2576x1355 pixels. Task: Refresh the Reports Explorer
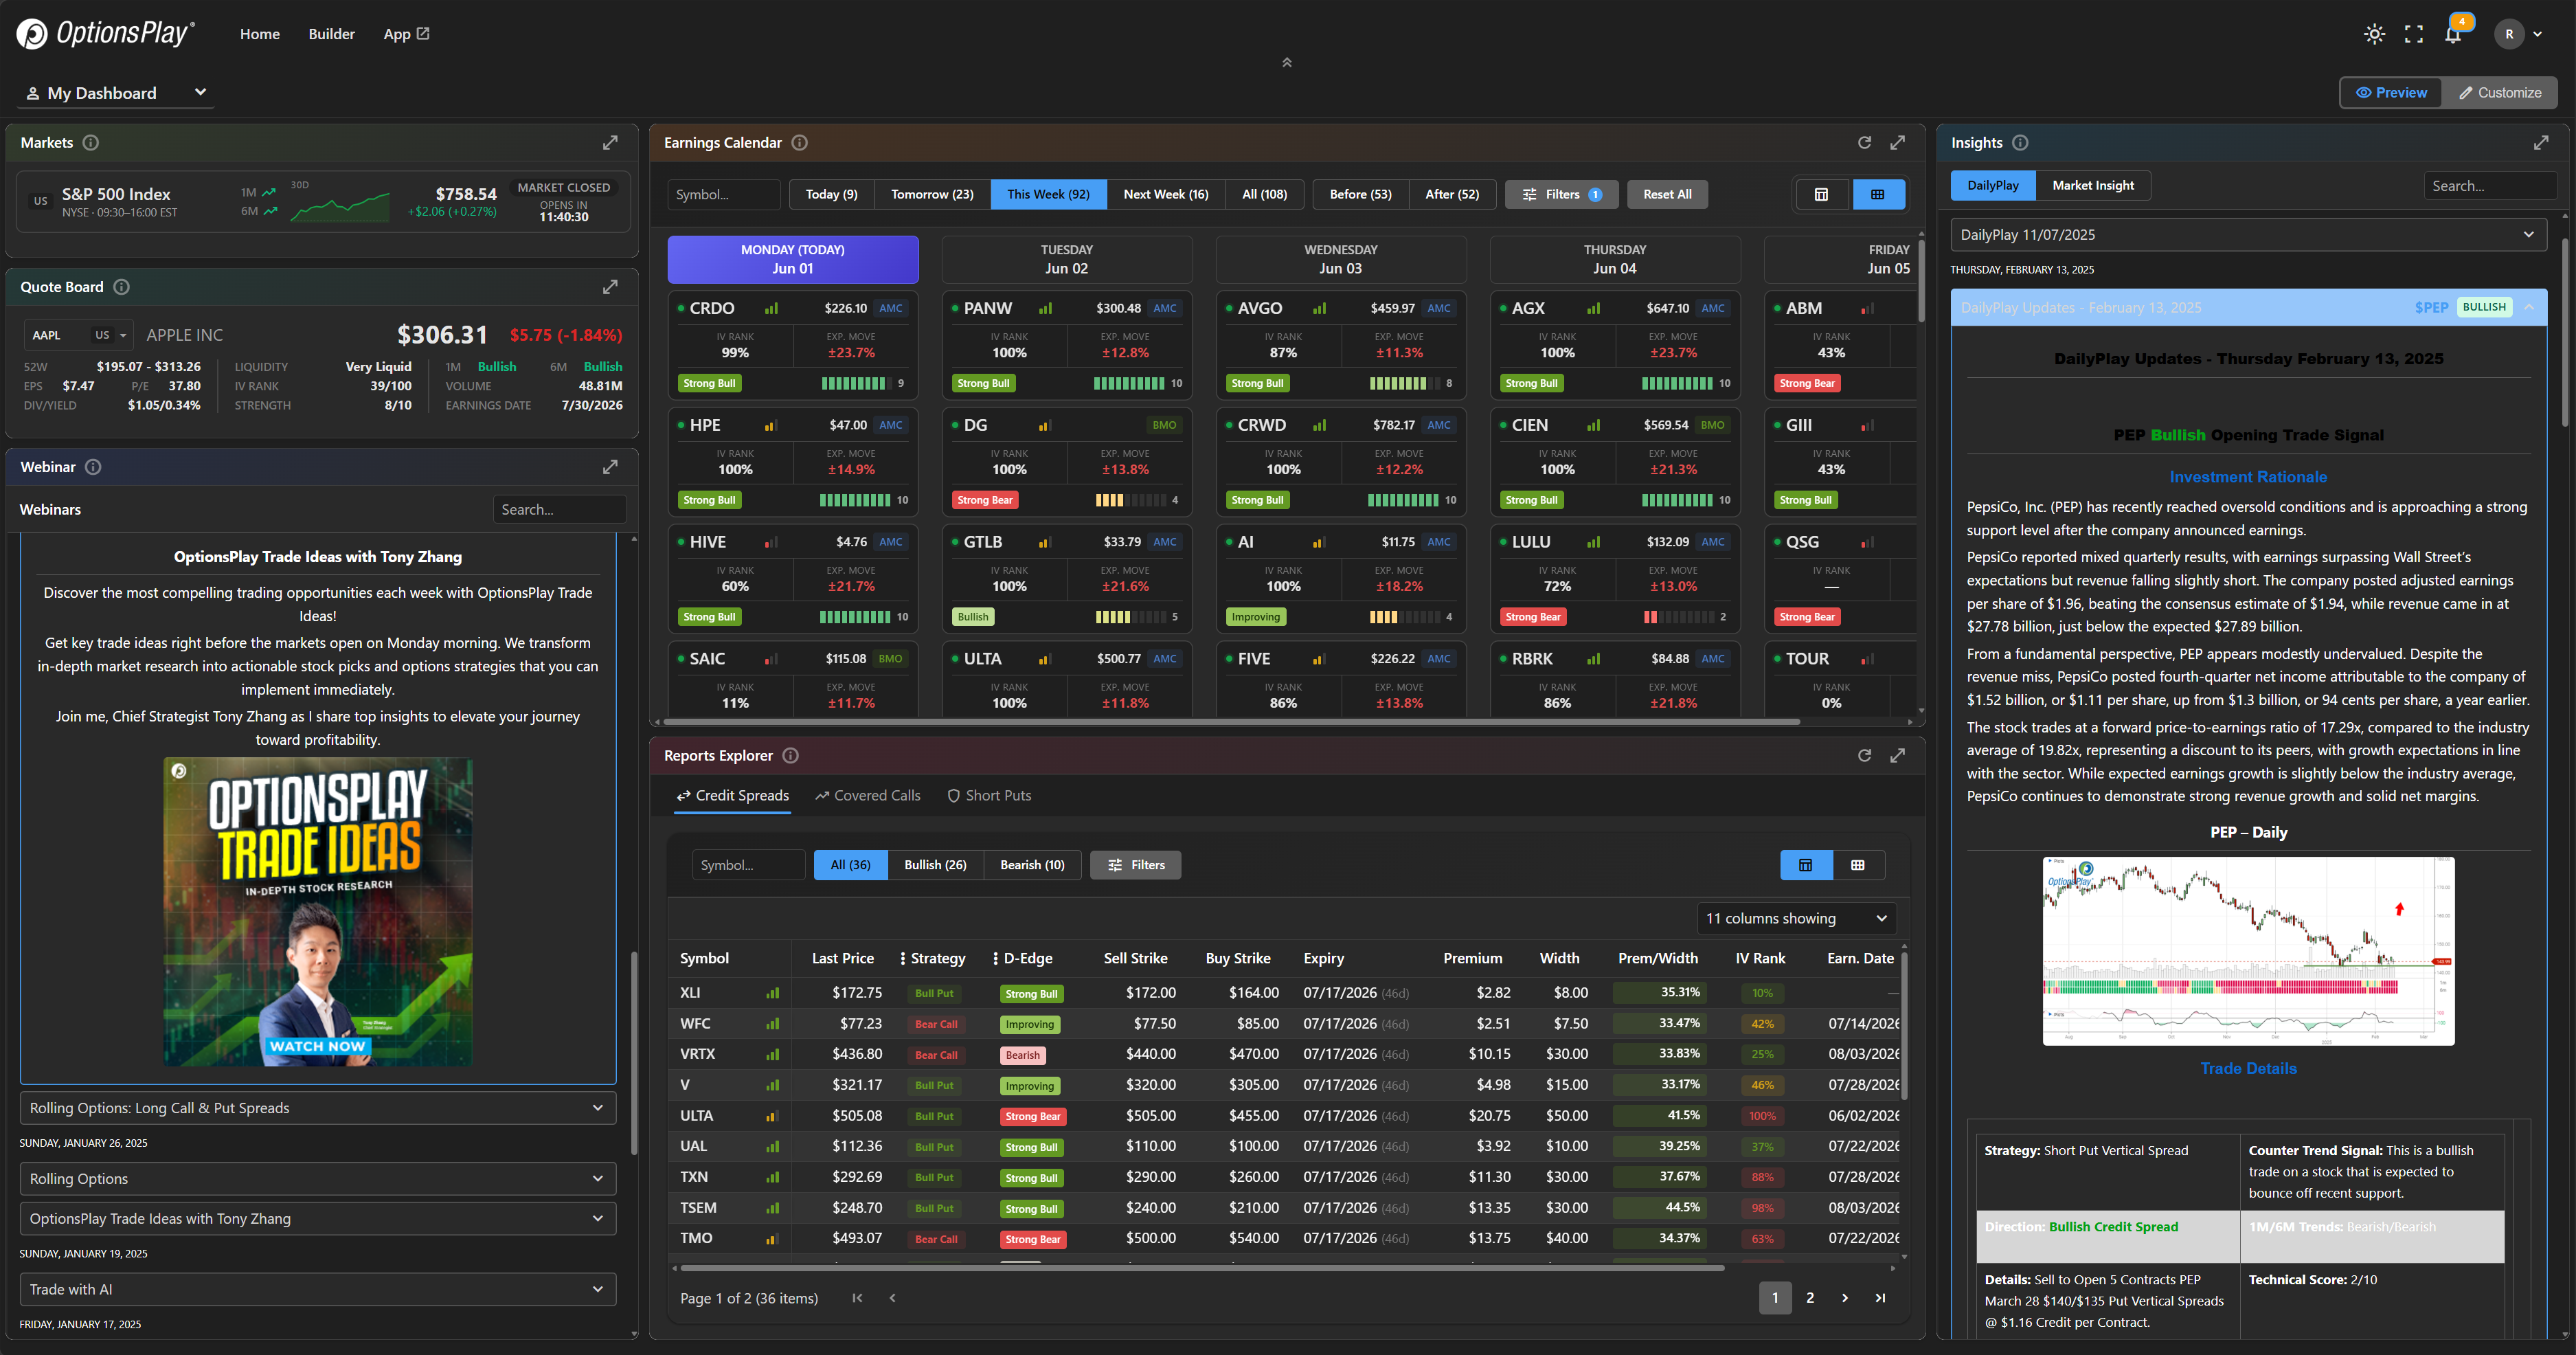1864,756
